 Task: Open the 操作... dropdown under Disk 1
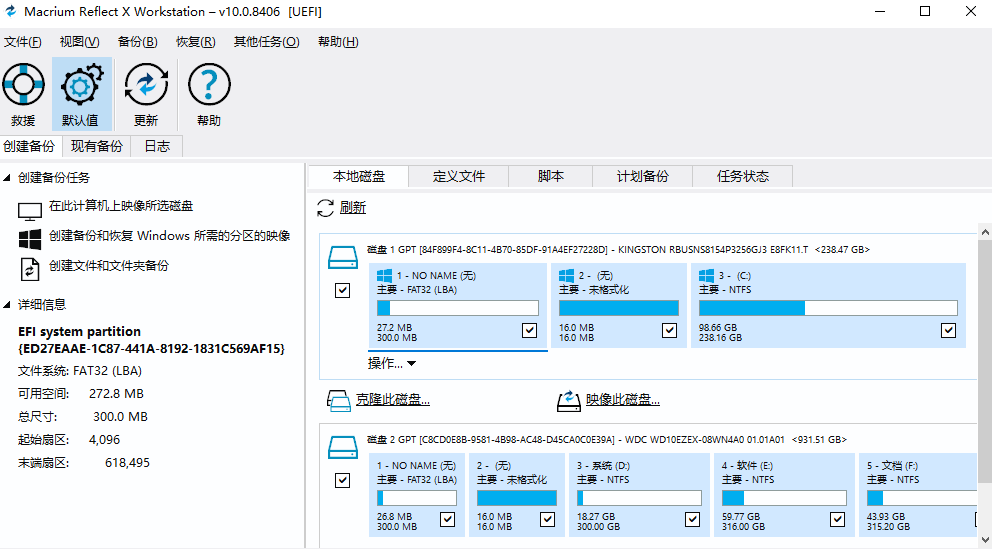pyautogui.click(x=392, y=364)
